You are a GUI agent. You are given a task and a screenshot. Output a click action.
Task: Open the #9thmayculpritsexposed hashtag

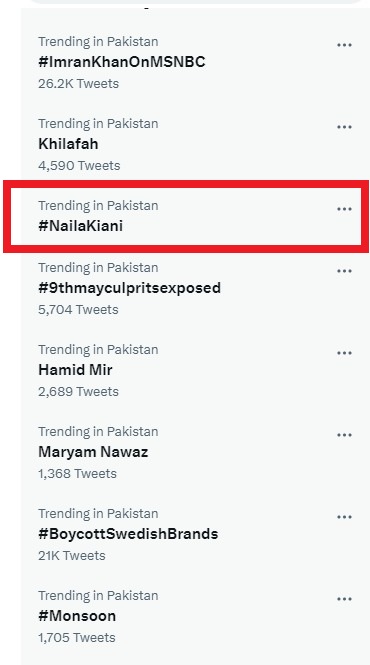click(x=129, y=288)
